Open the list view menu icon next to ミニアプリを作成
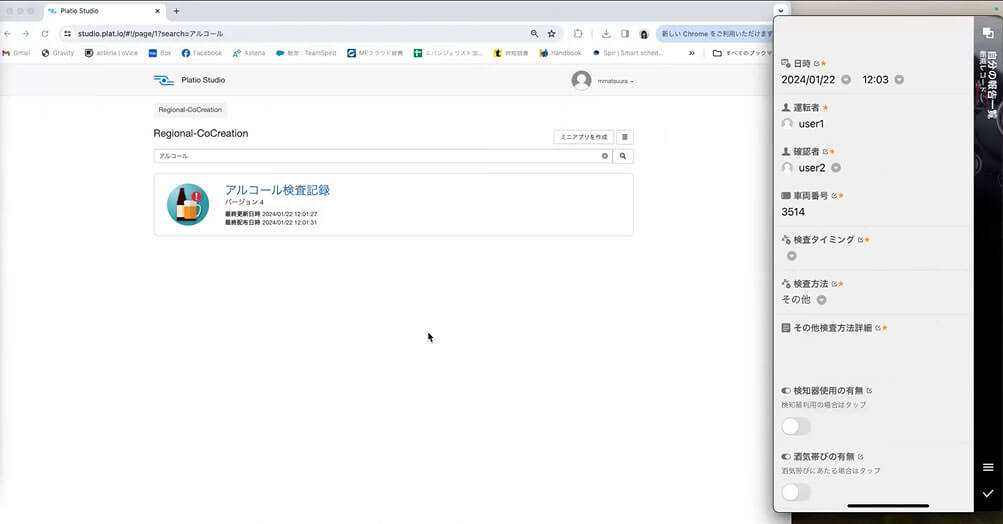 tap(624, 137)
